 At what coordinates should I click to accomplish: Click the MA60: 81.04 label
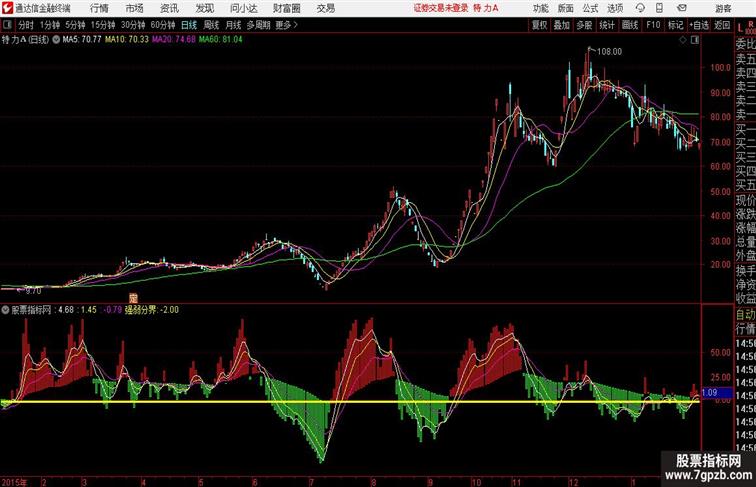click(x=220, y=40)
